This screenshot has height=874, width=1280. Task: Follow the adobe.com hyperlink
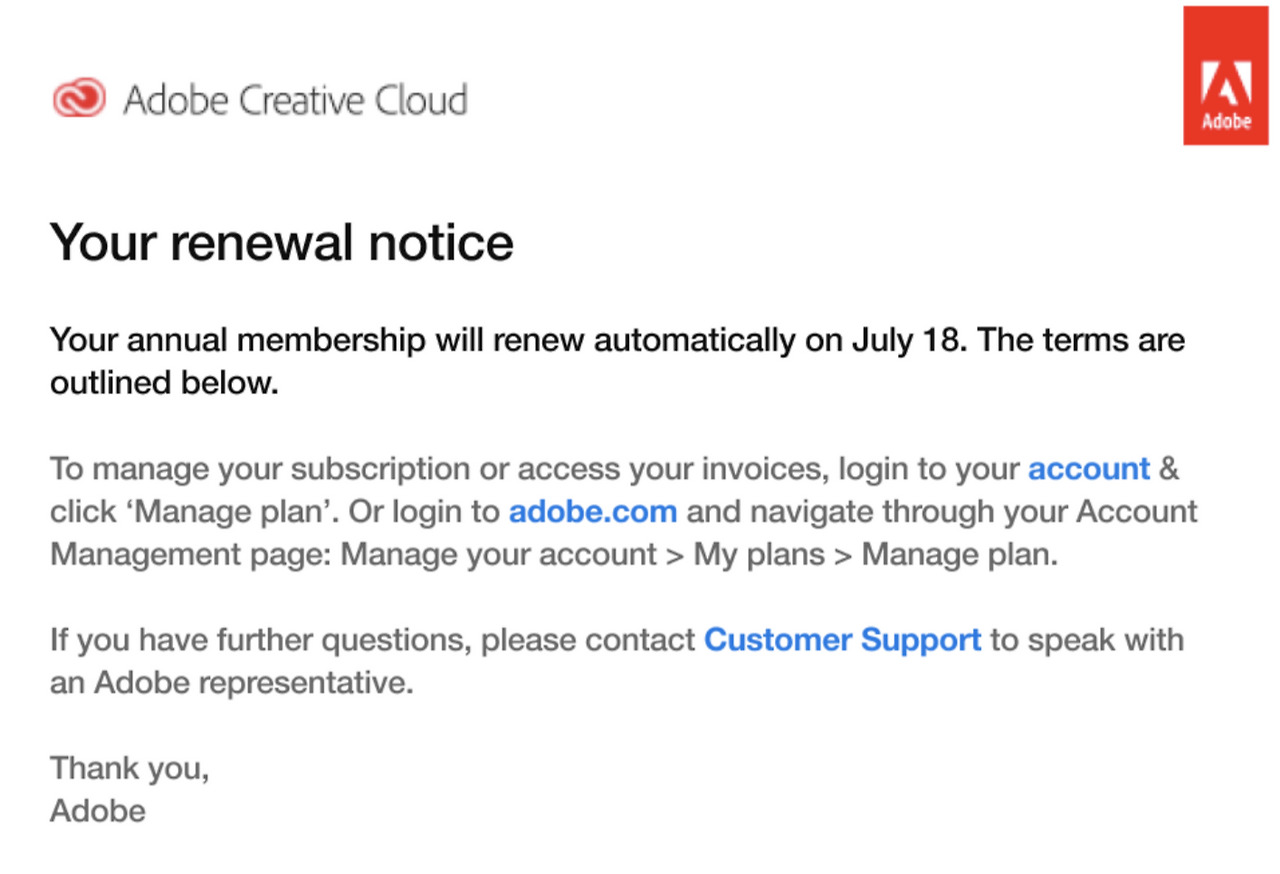(593, 512)
